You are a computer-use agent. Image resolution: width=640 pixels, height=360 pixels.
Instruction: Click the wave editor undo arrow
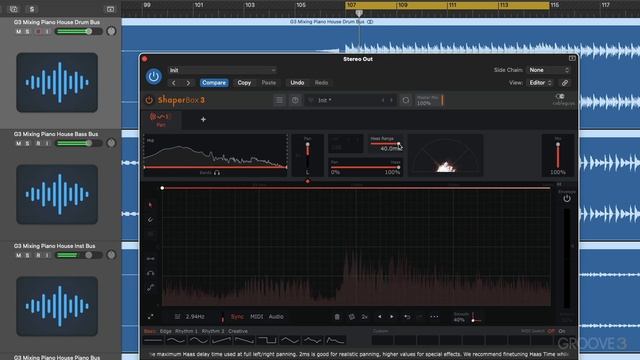407,317
